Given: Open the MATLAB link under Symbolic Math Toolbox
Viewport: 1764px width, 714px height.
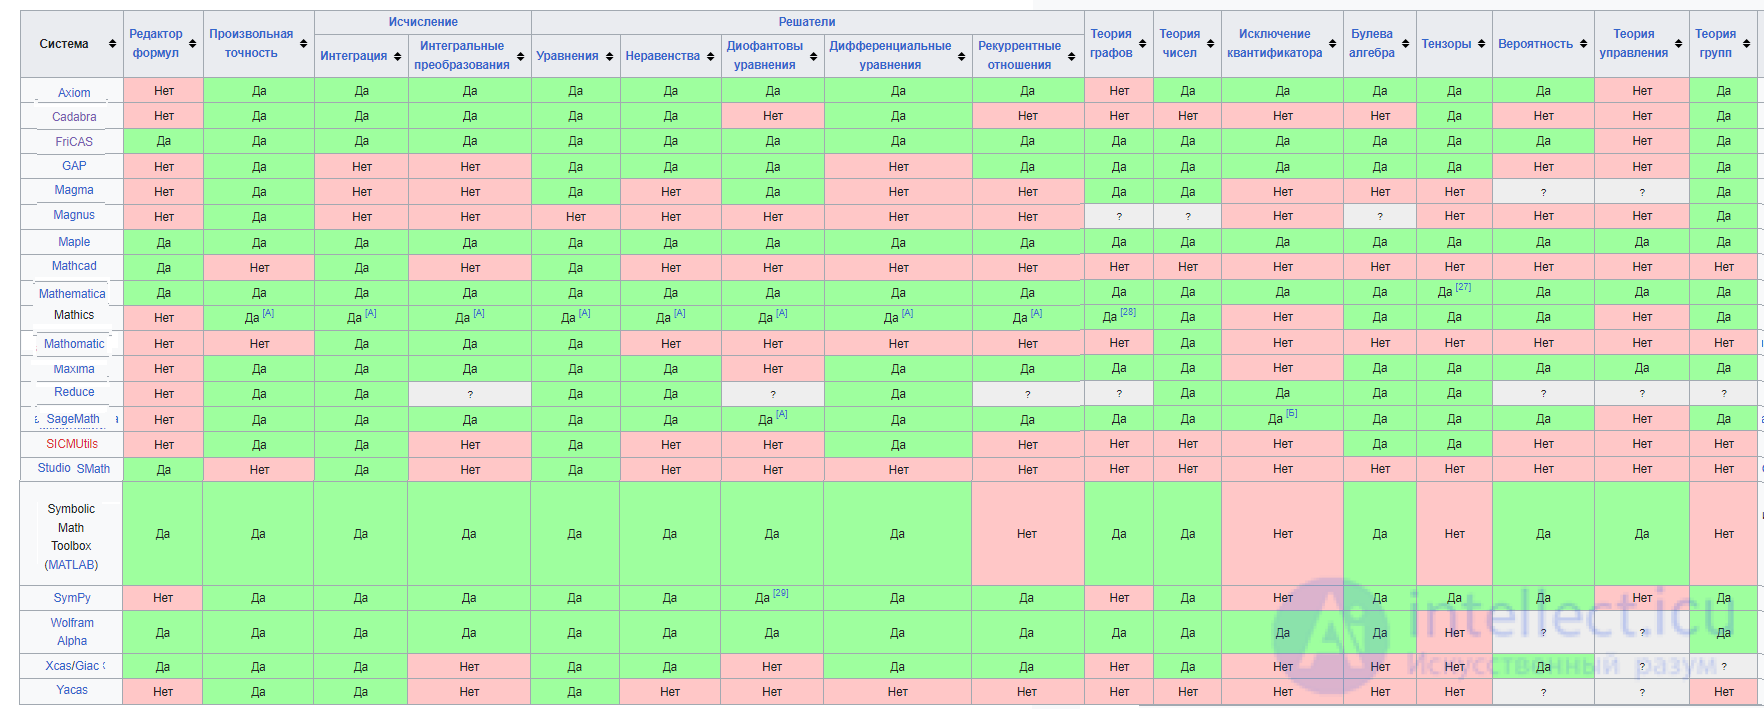Looking at the screenshot, I should tap(71, 565).
